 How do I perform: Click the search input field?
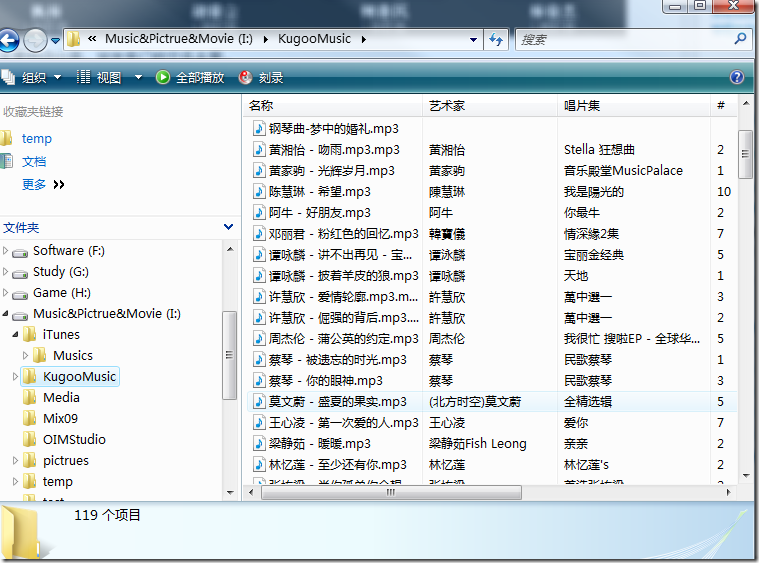click(x=624, y=40)
